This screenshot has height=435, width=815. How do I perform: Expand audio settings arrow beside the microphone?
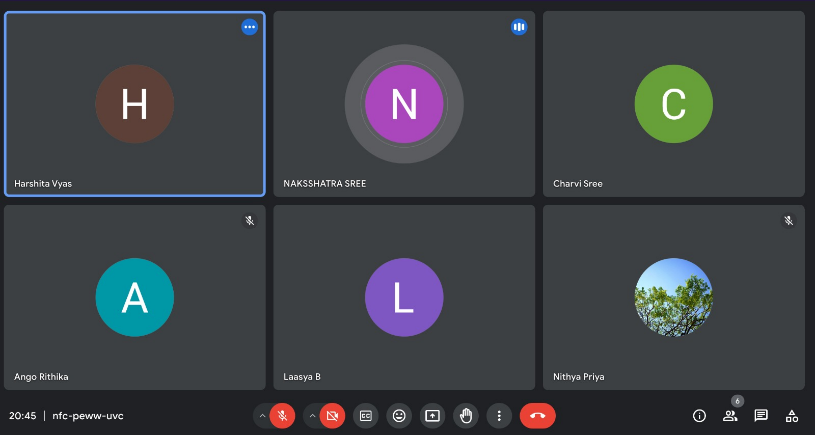click(x=262, y=415)
